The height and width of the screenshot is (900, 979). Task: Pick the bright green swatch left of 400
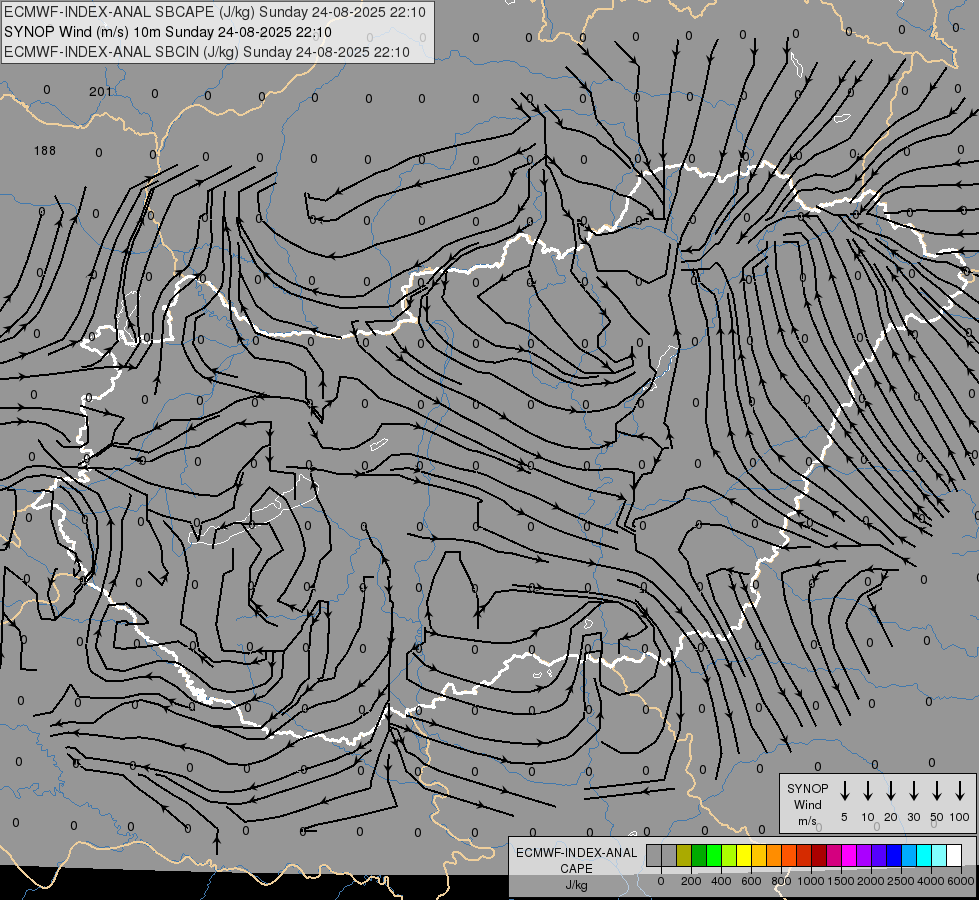click(714, 855)
